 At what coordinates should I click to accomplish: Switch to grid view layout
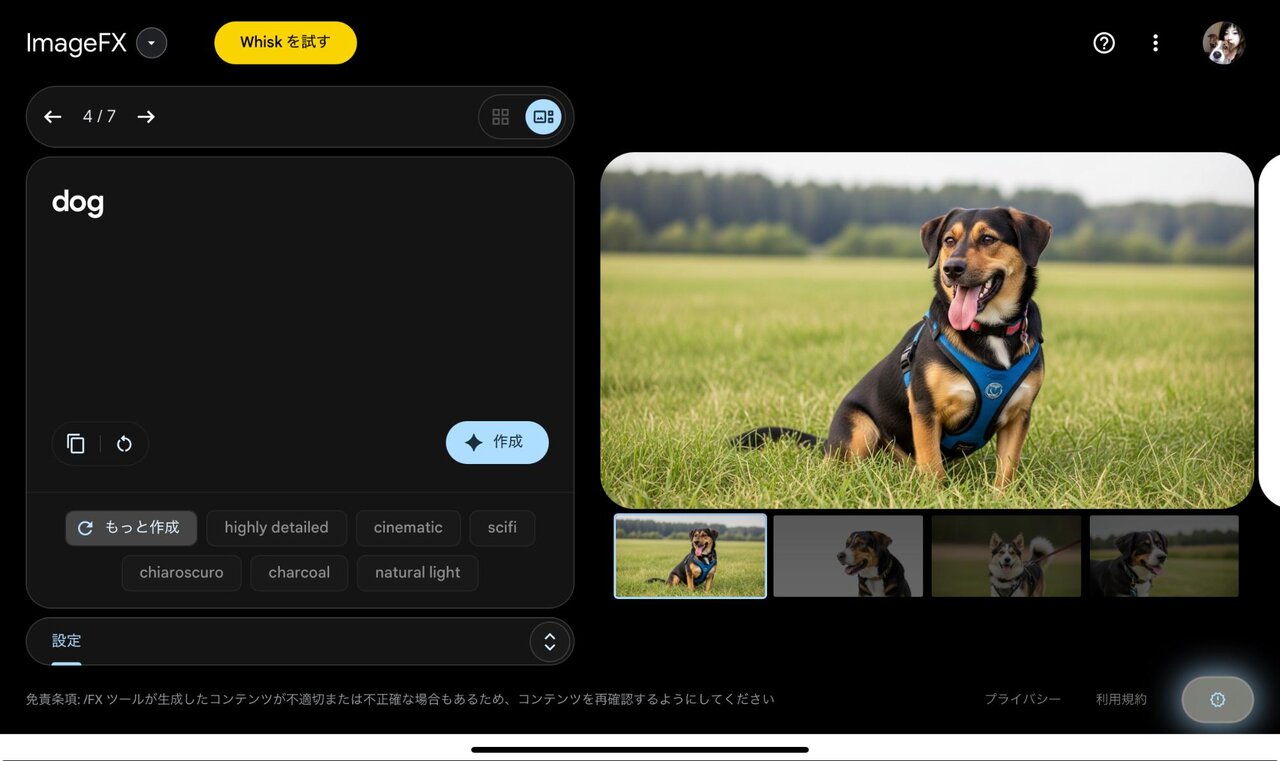[x=501, y=117]
